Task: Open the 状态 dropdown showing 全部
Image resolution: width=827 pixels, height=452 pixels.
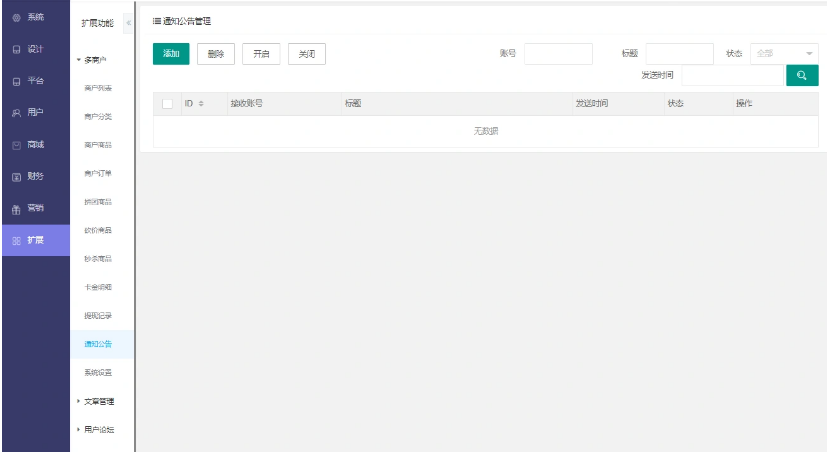Action: pyautogui.click(x=784, y=53)
